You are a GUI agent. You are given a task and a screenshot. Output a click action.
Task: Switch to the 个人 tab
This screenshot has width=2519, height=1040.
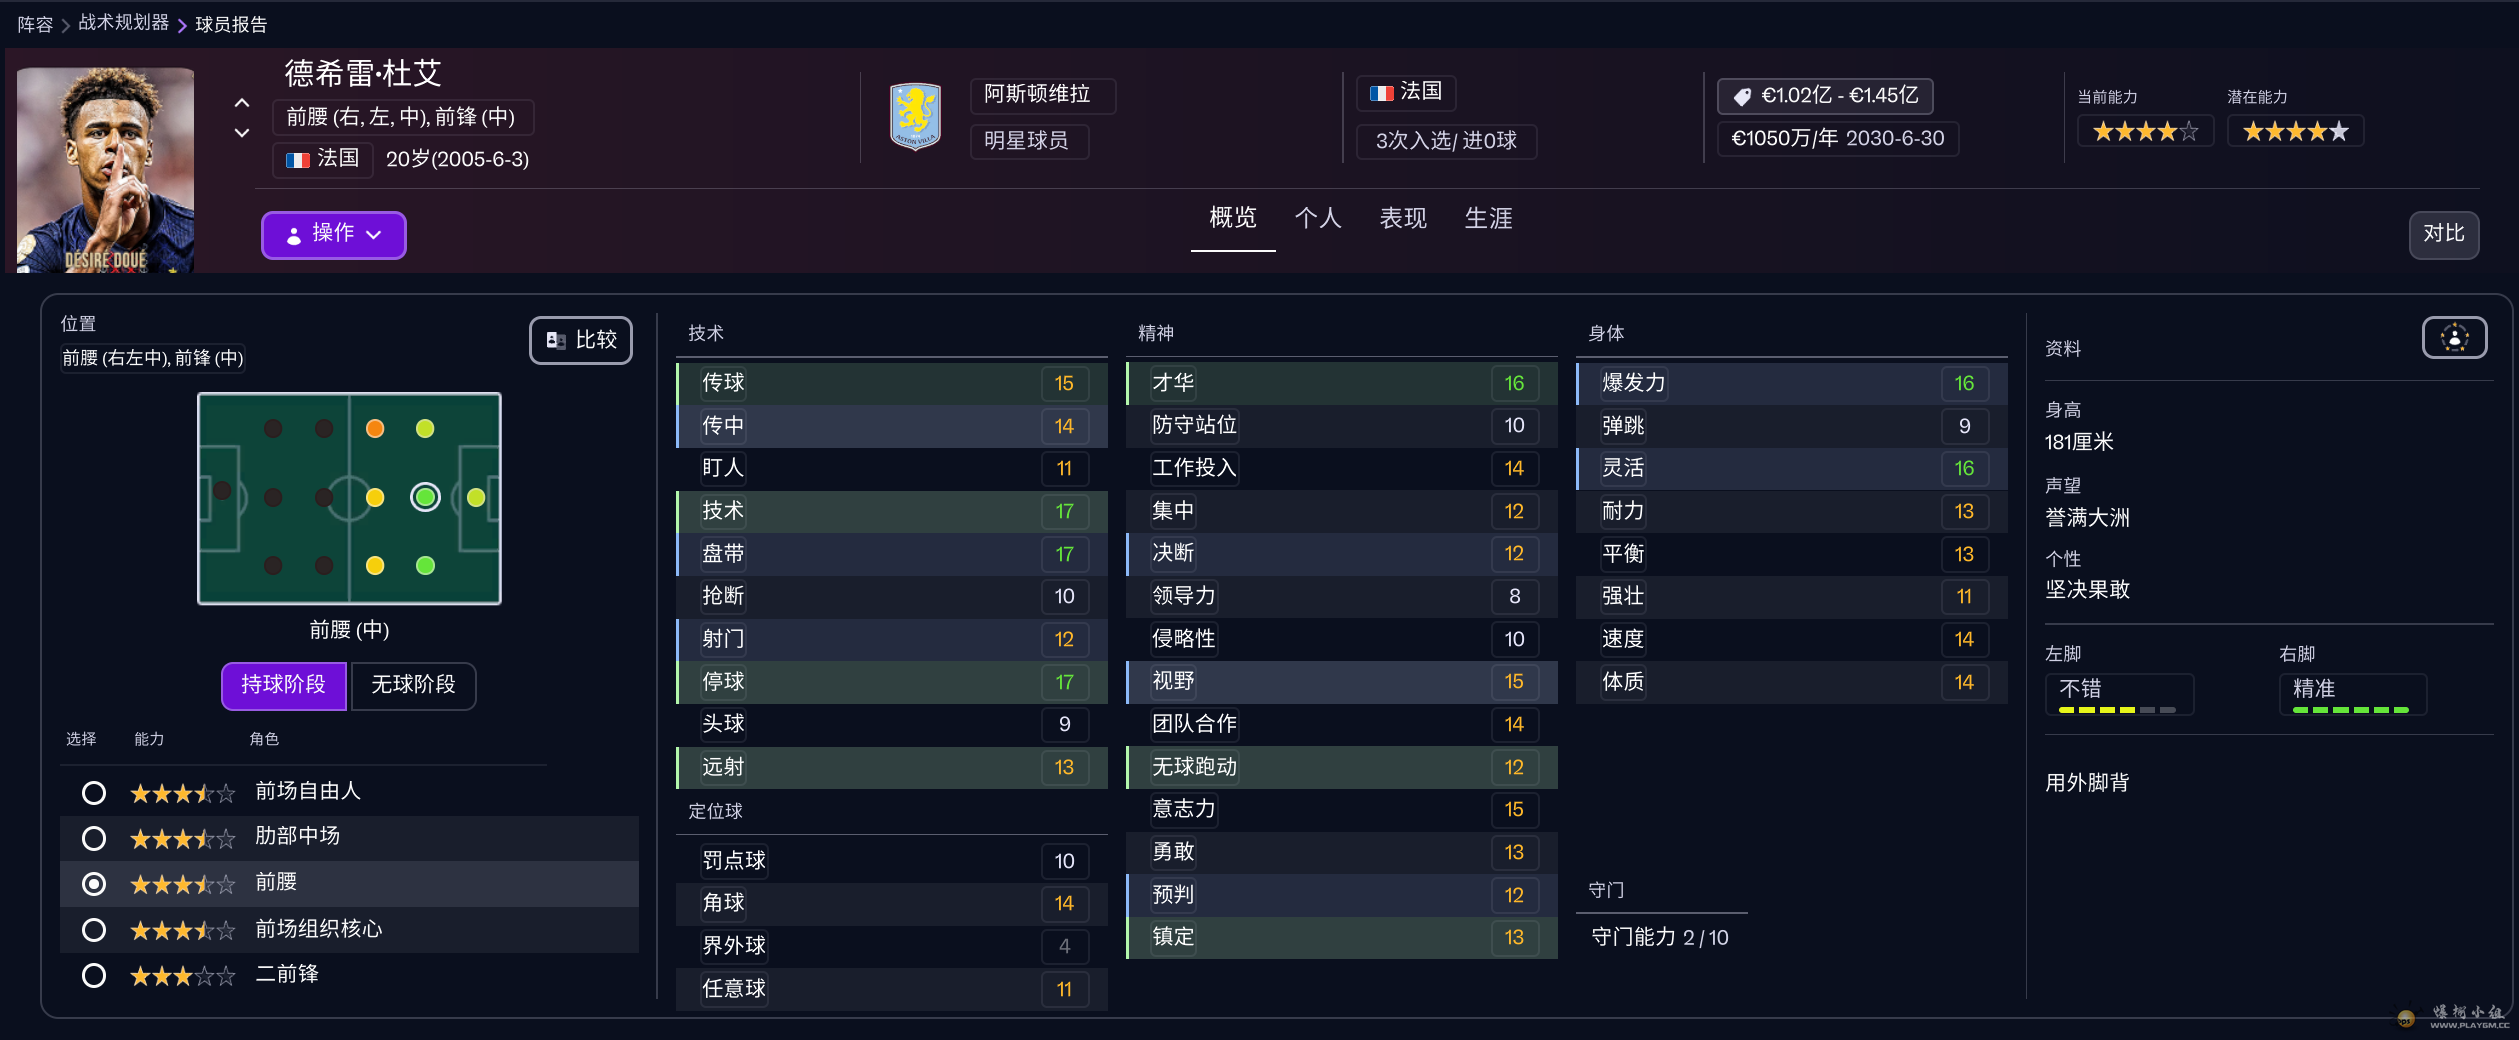[x=1317, y=218]
